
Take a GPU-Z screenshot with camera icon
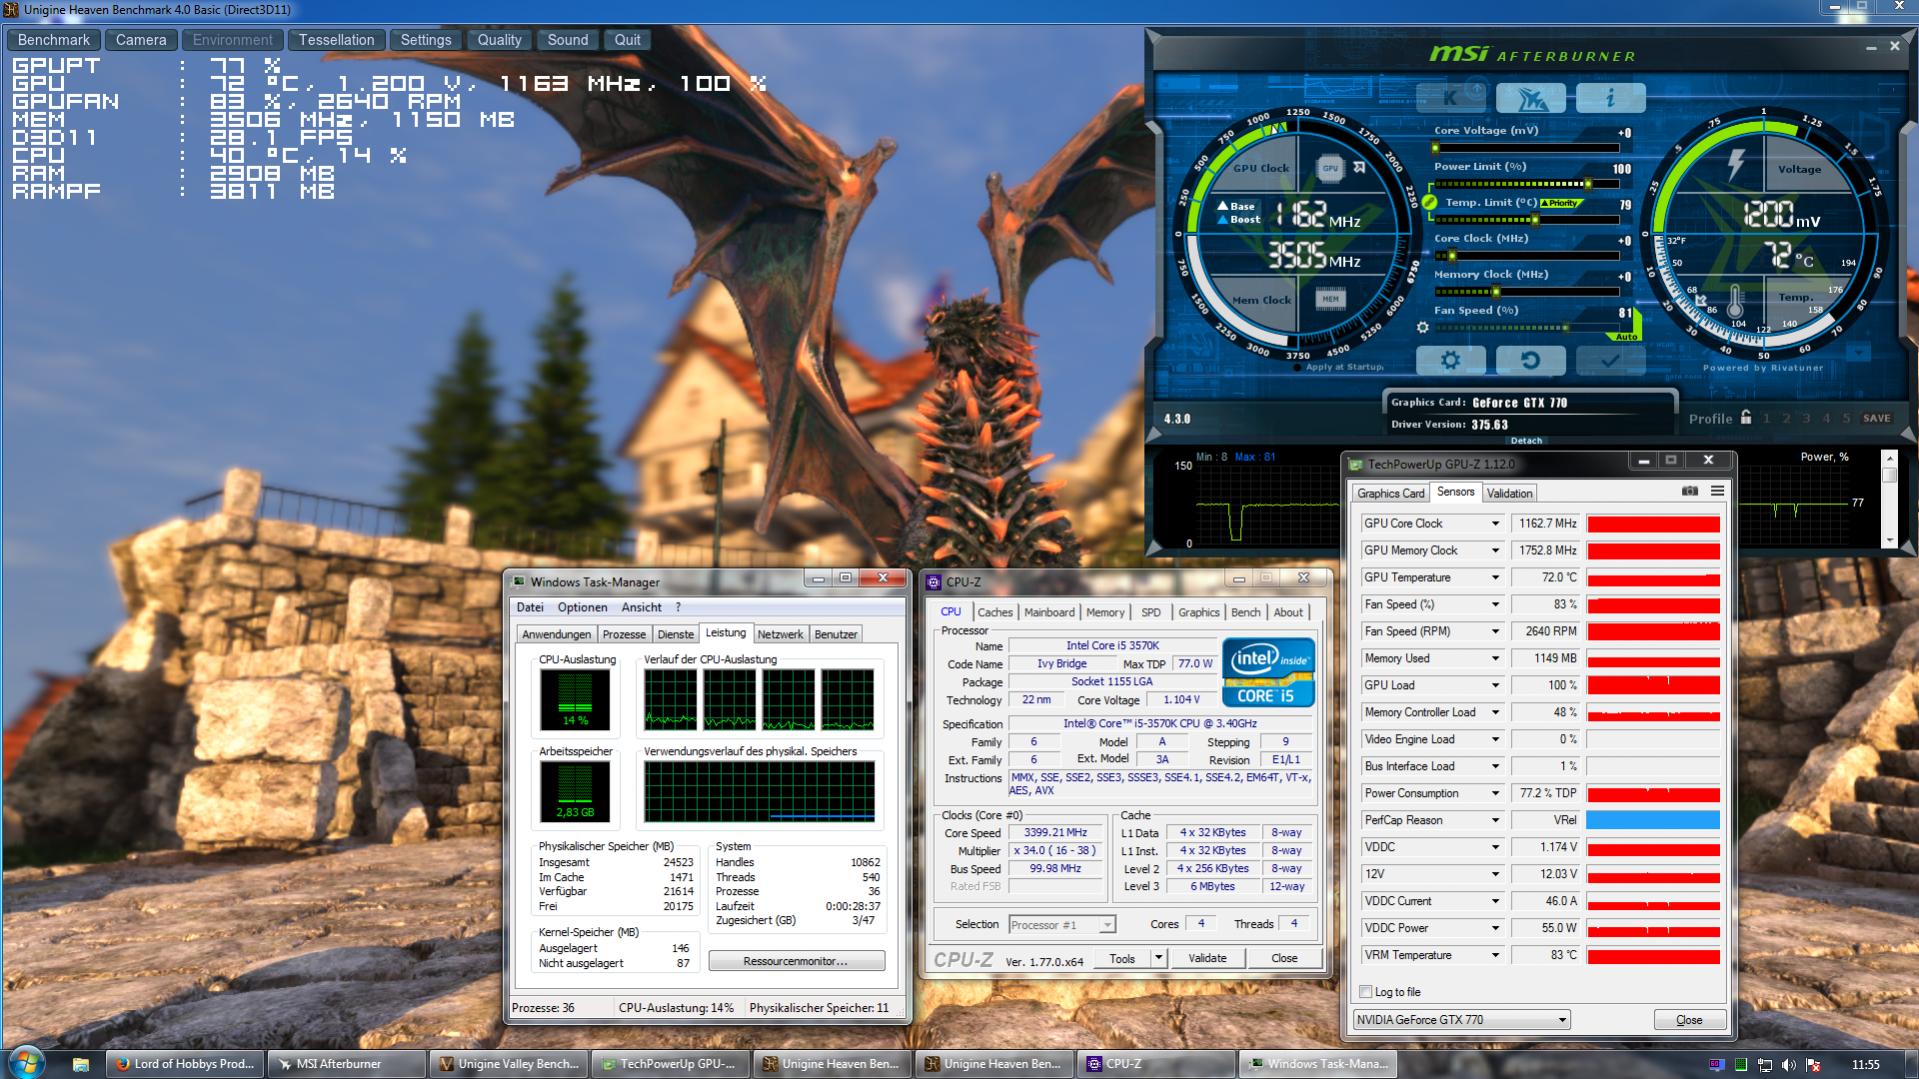pyautogui.click(x=1690, y=491)
